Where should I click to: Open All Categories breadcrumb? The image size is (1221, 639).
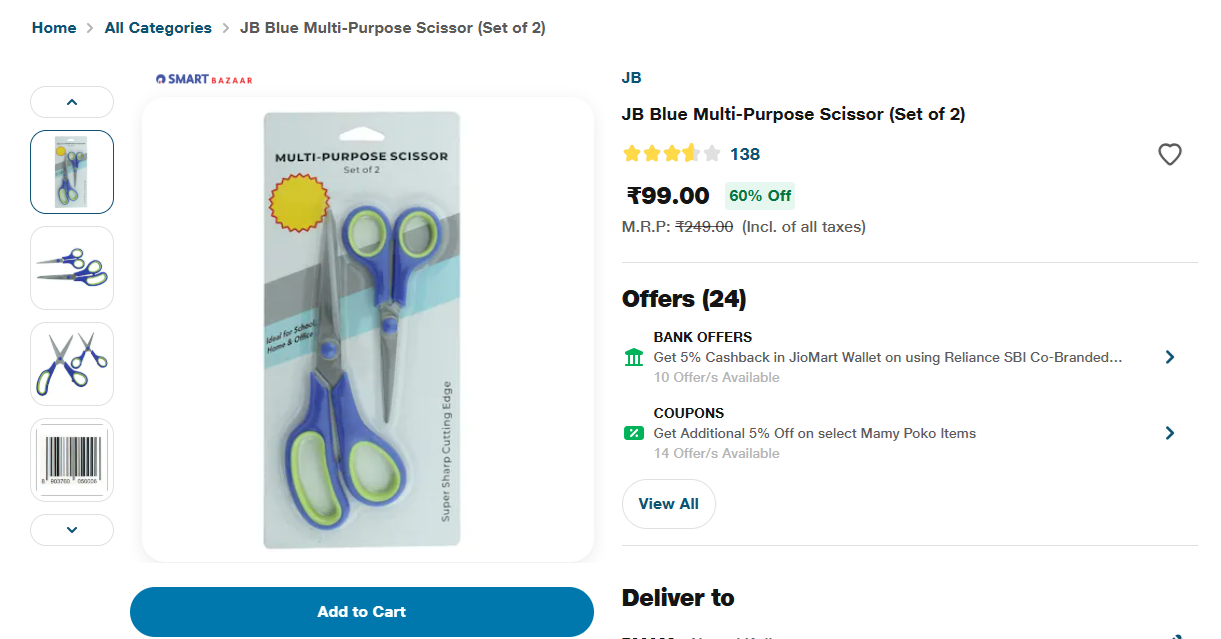(158, 28)
